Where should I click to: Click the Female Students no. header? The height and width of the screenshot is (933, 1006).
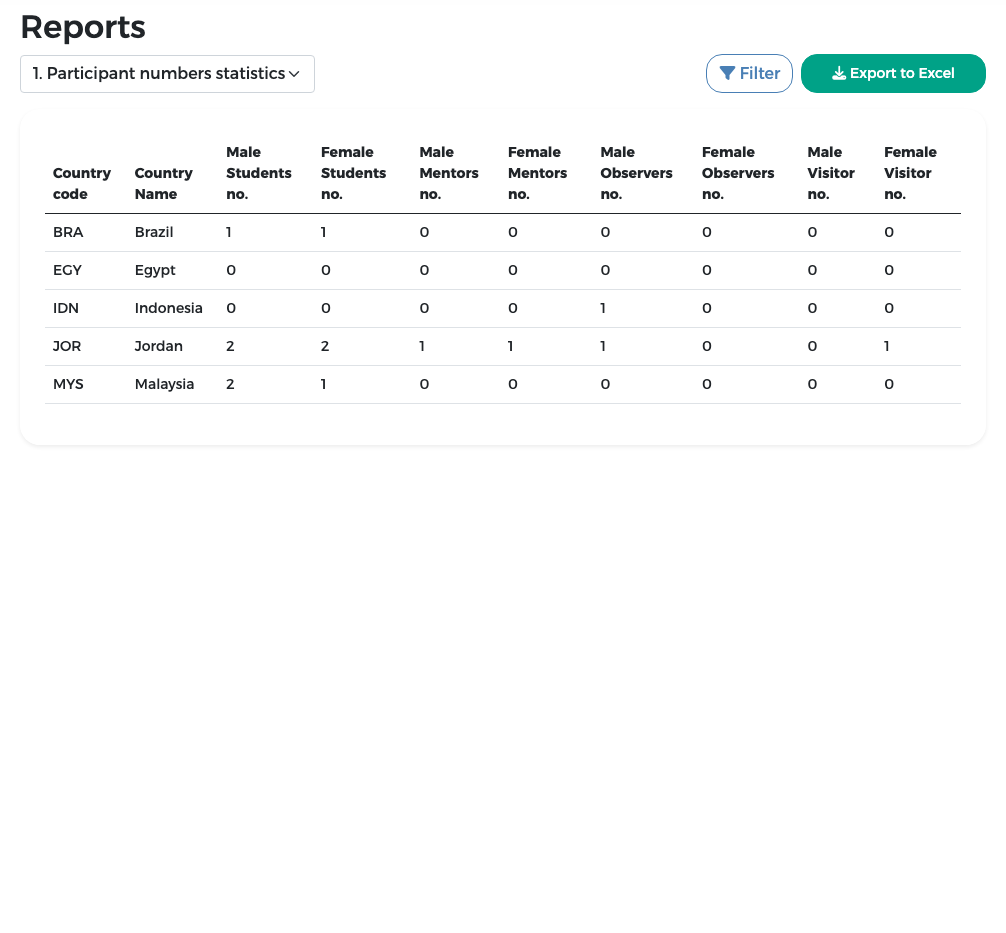tap(354, 173)
